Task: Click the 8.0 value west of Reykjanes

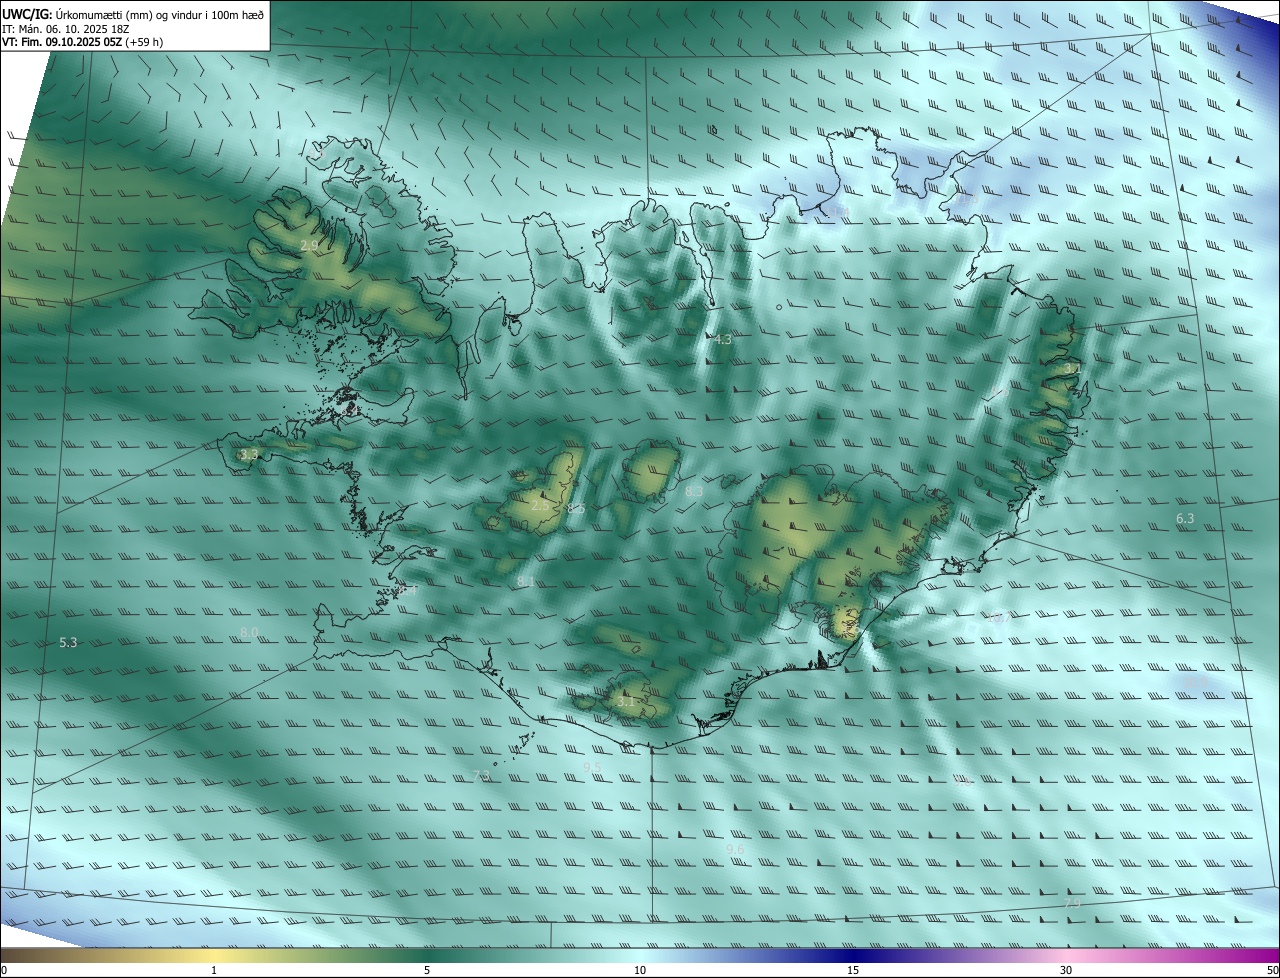Action: [249, 632]
